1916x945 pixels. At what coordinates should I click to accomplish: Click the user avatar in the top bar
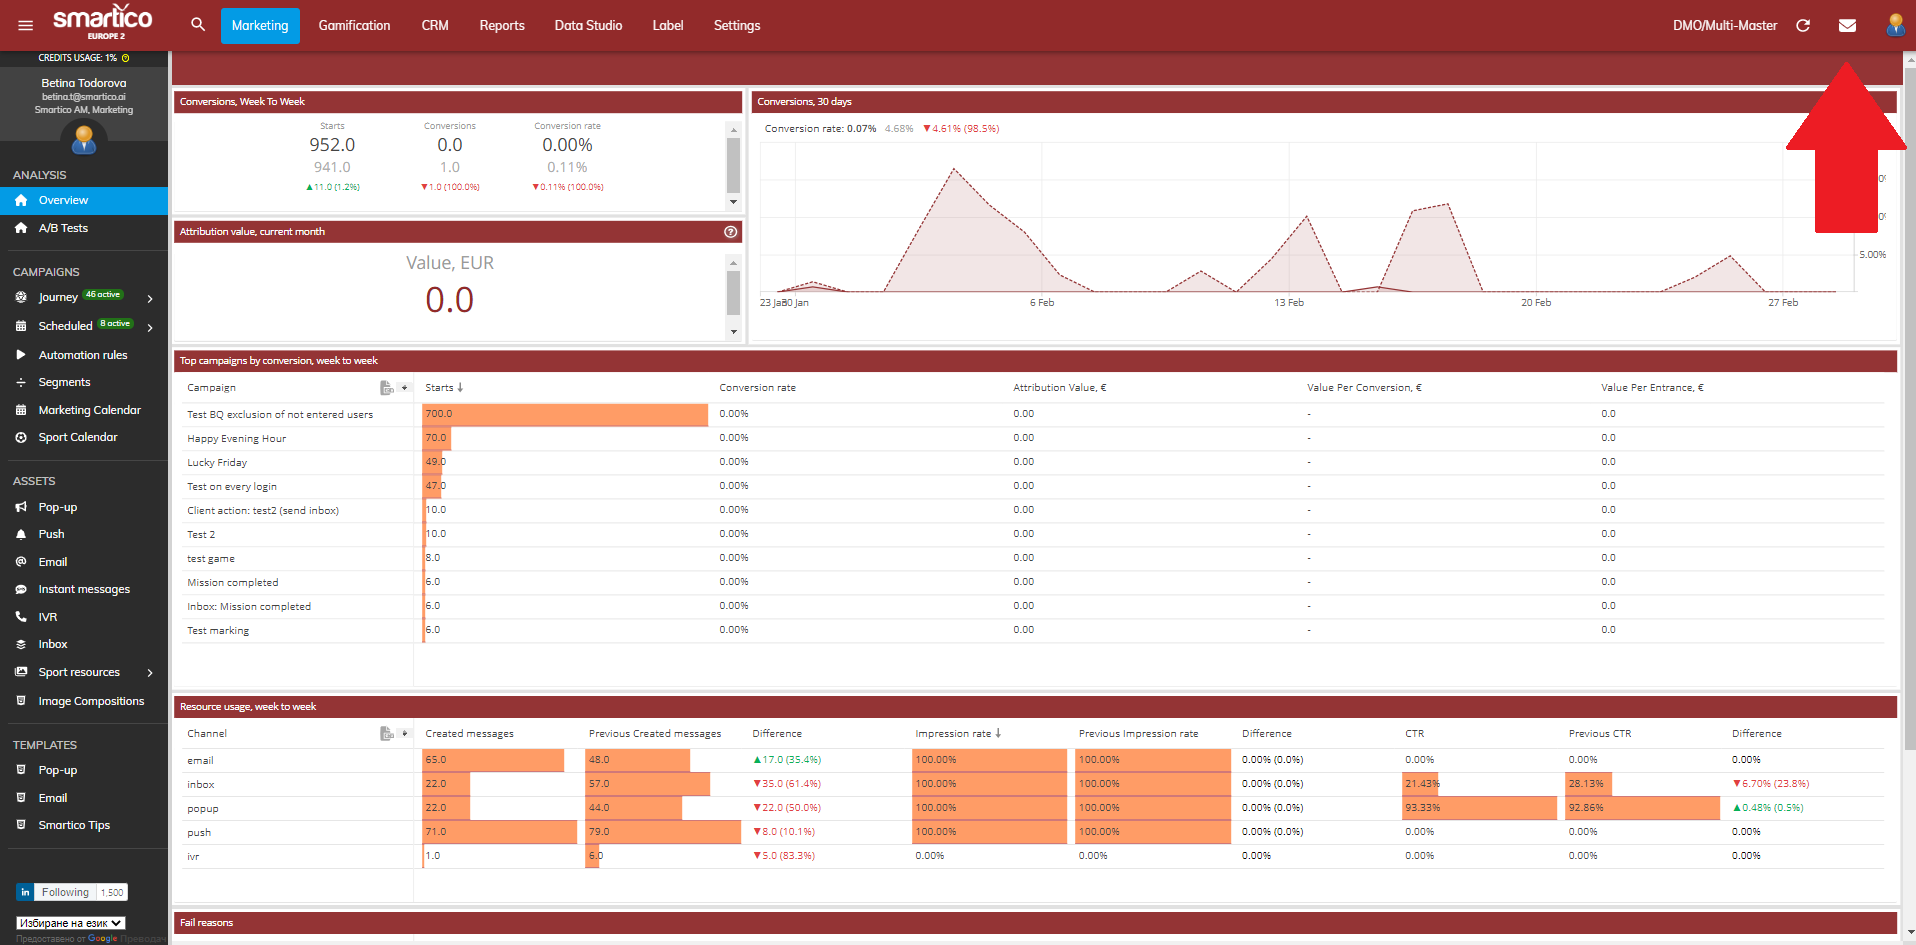[1894, 25]
